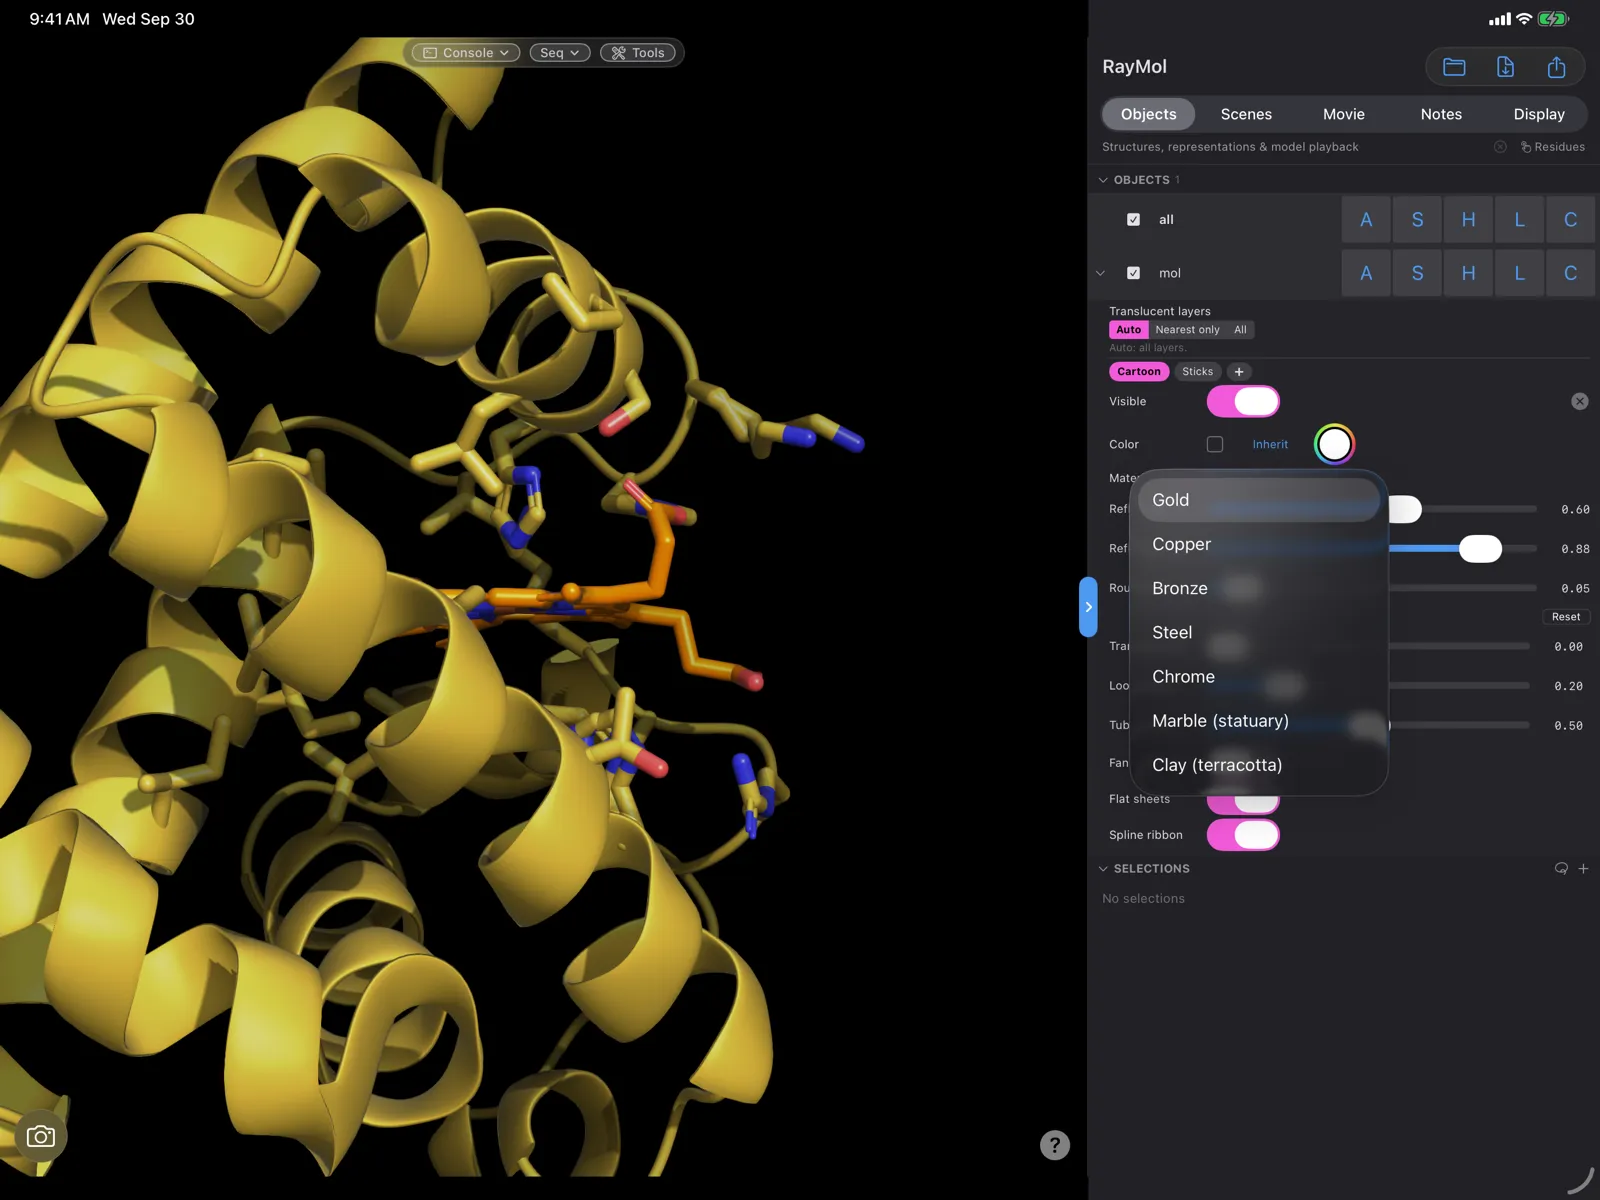Choose Clay (terracotta) material preset
Screen dimensions: 1600x1200
(x=1259, y=765)
